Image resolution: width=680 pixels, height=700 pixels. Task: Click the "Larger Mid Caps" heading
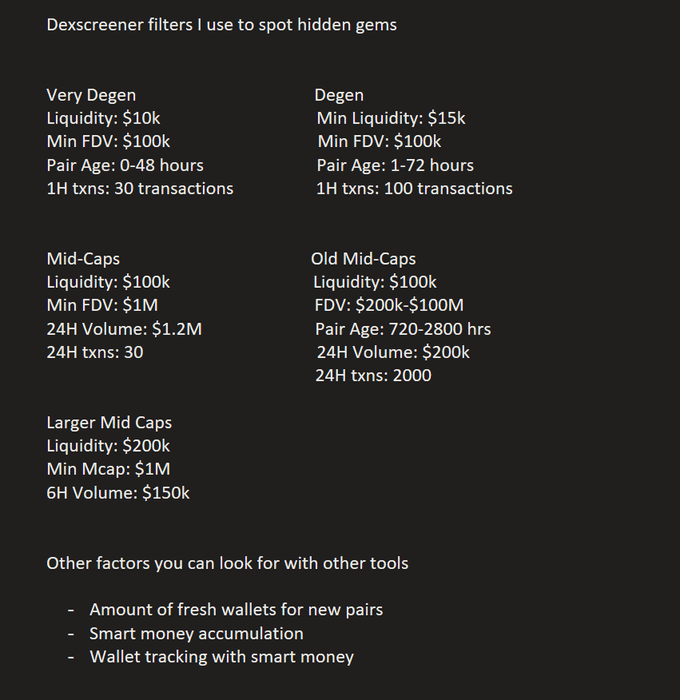(109, 422)
